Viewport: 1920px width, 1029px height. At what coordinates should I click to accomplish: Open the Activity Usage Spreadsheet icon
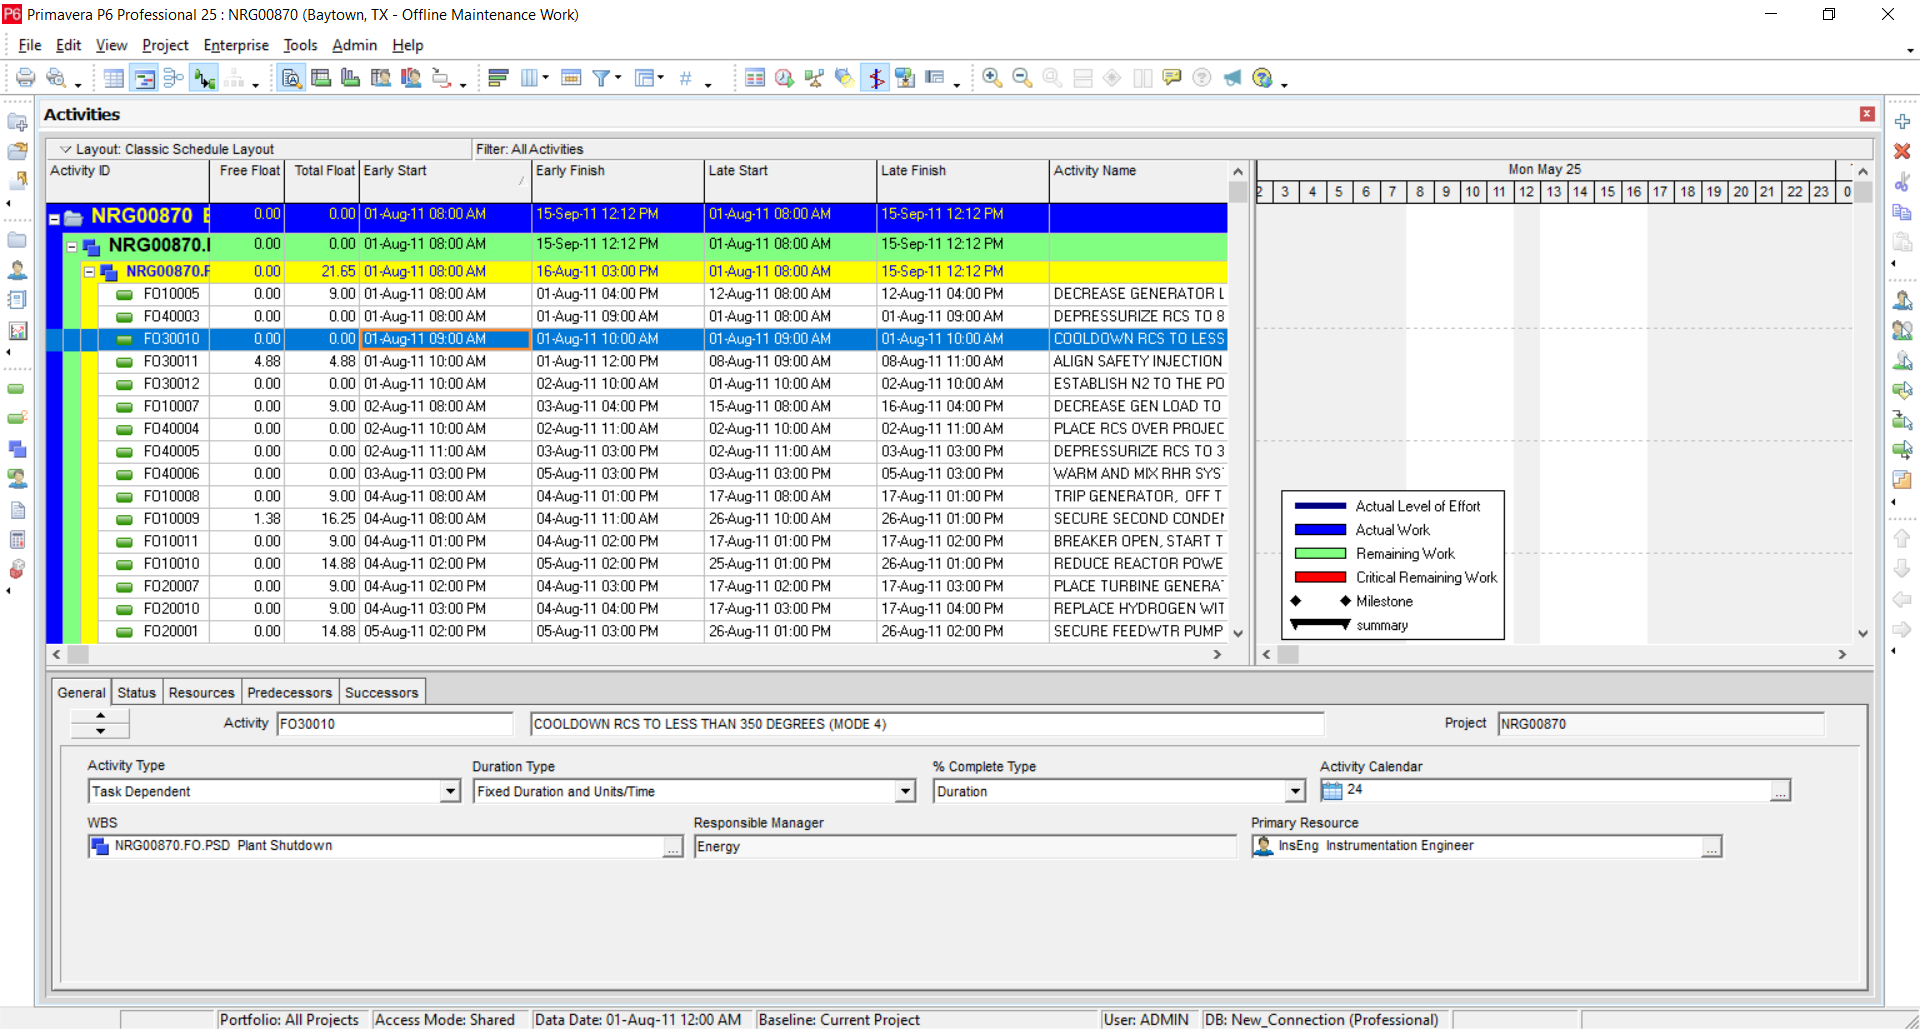(321, 78)
